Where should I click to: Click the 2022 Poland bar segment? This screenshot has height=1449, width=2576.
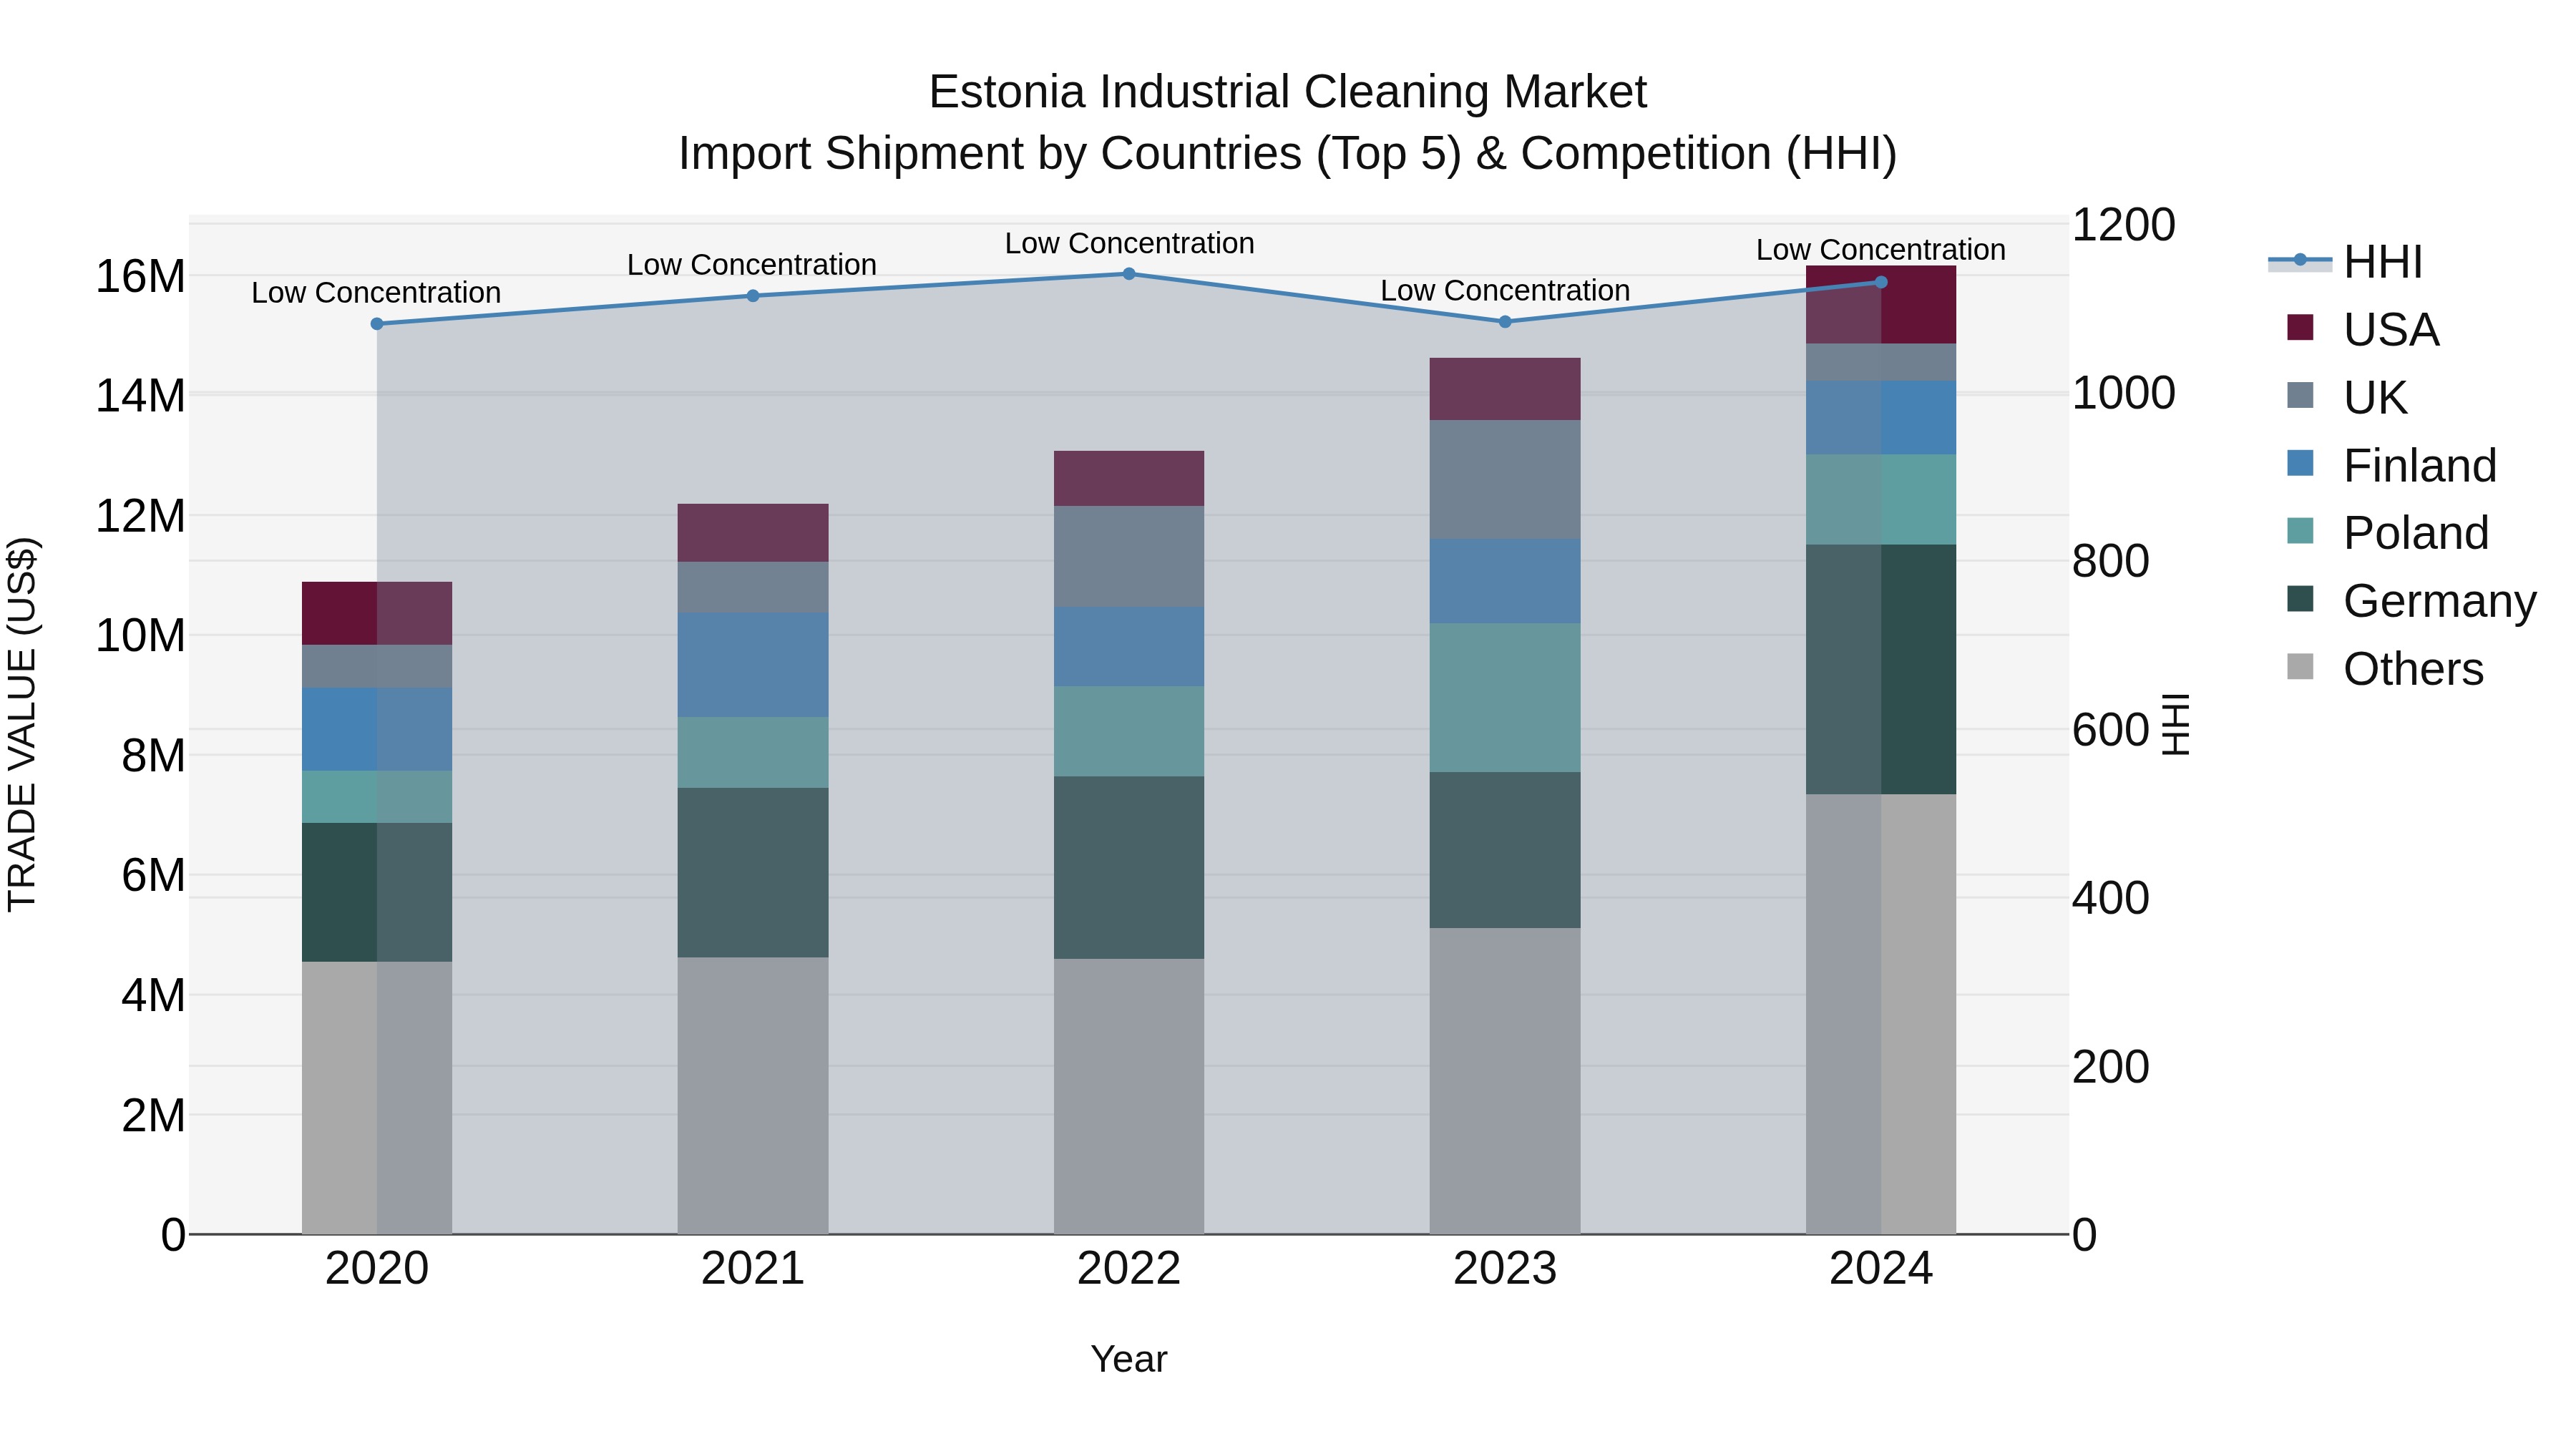tap(1129, 731)
